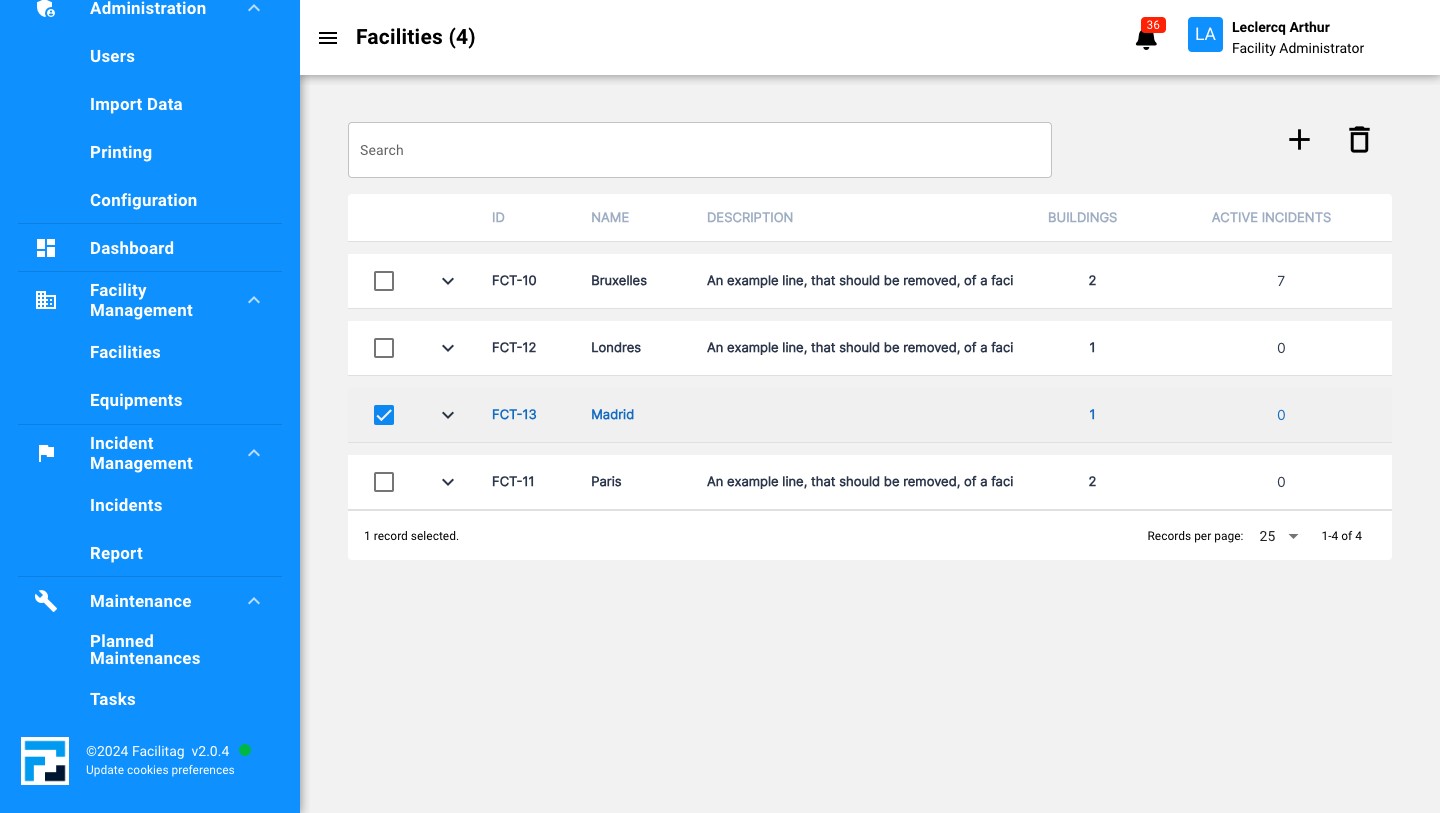The width and height of the screenshot is (1440, 813).
Task: Check the Bruxelles row checkbox
Action: pyautogui.click(x=384, y=281)
